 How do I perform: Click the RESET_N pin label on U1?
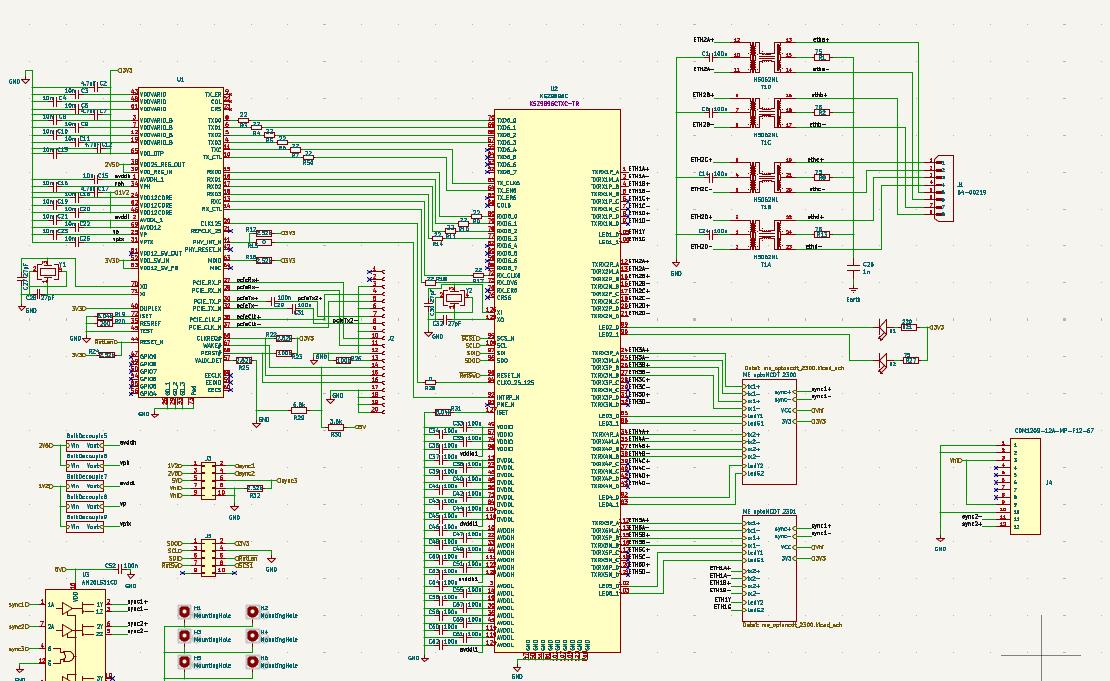coord(151,342)
